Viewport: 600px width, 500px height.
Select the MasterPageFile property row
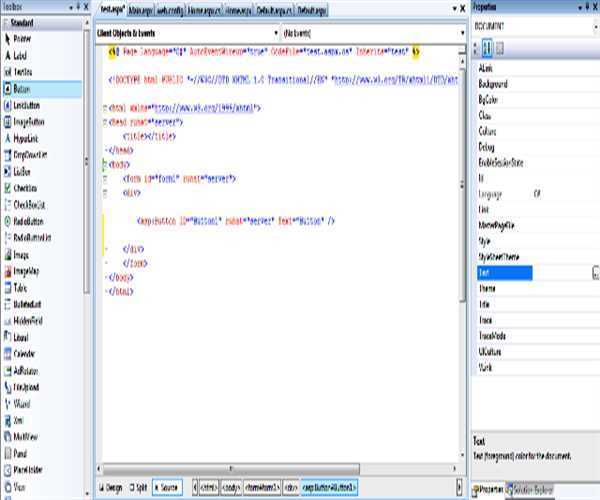pyautogui.click(x=536, y=226)
